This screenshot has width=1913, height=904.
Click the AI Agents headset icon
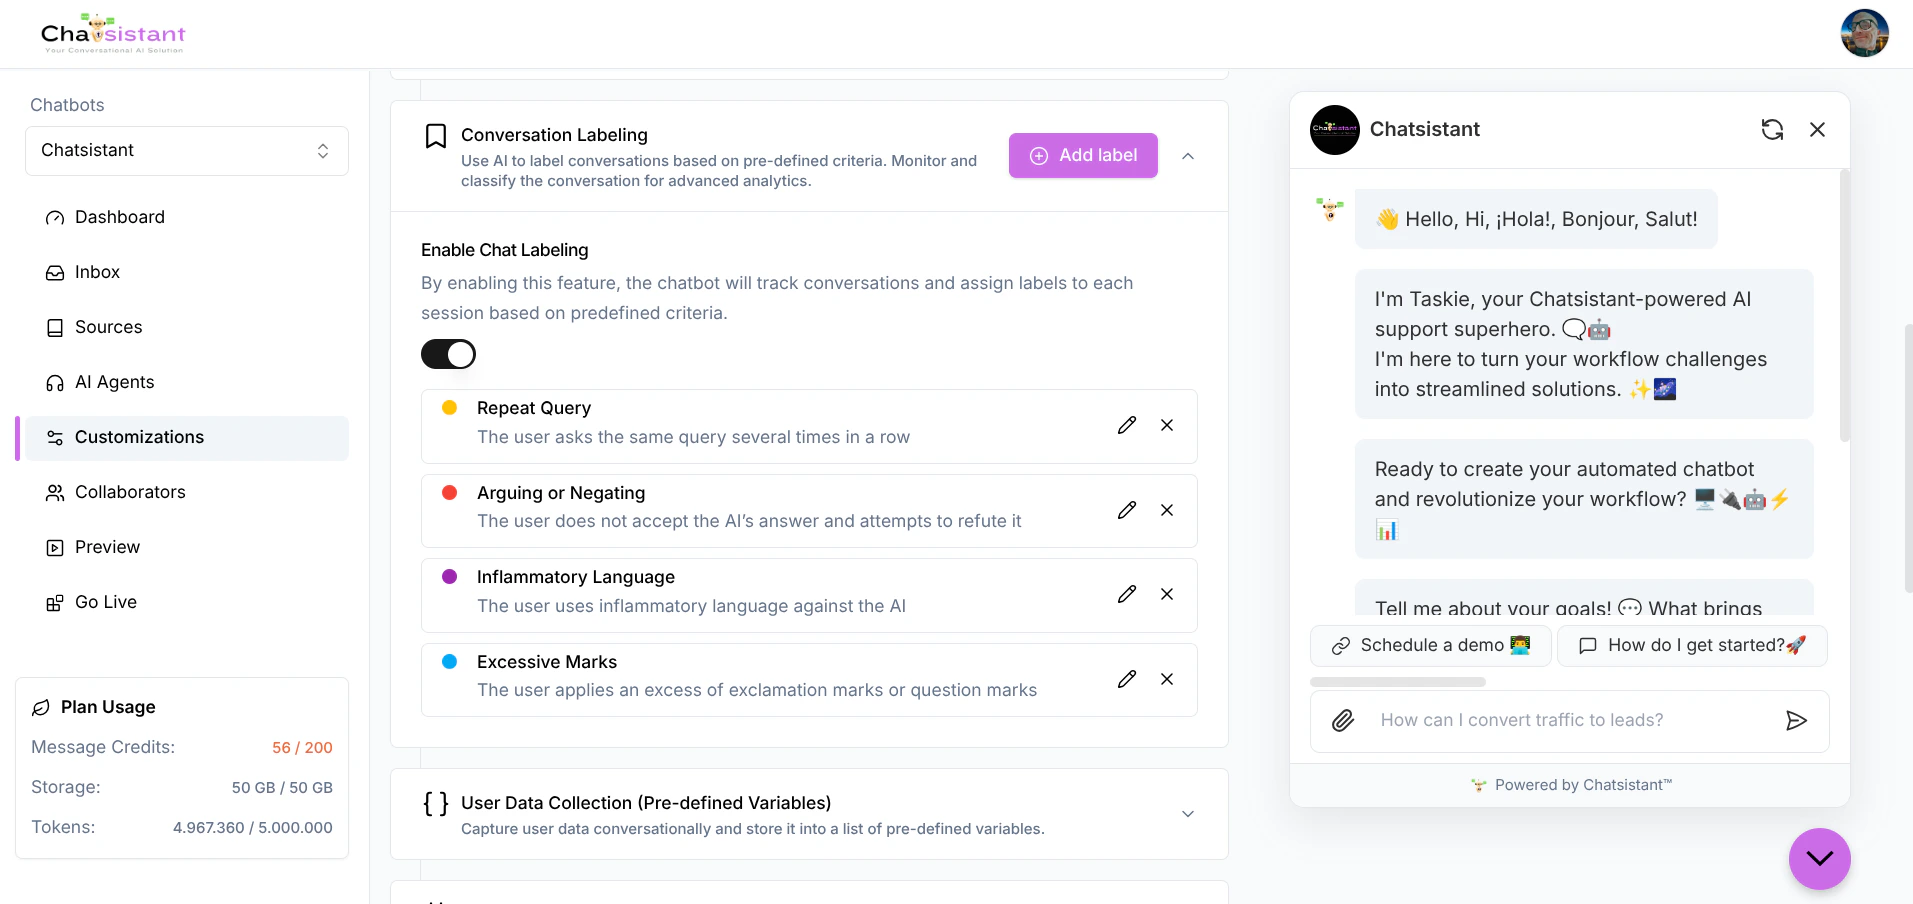coord(55,383)
